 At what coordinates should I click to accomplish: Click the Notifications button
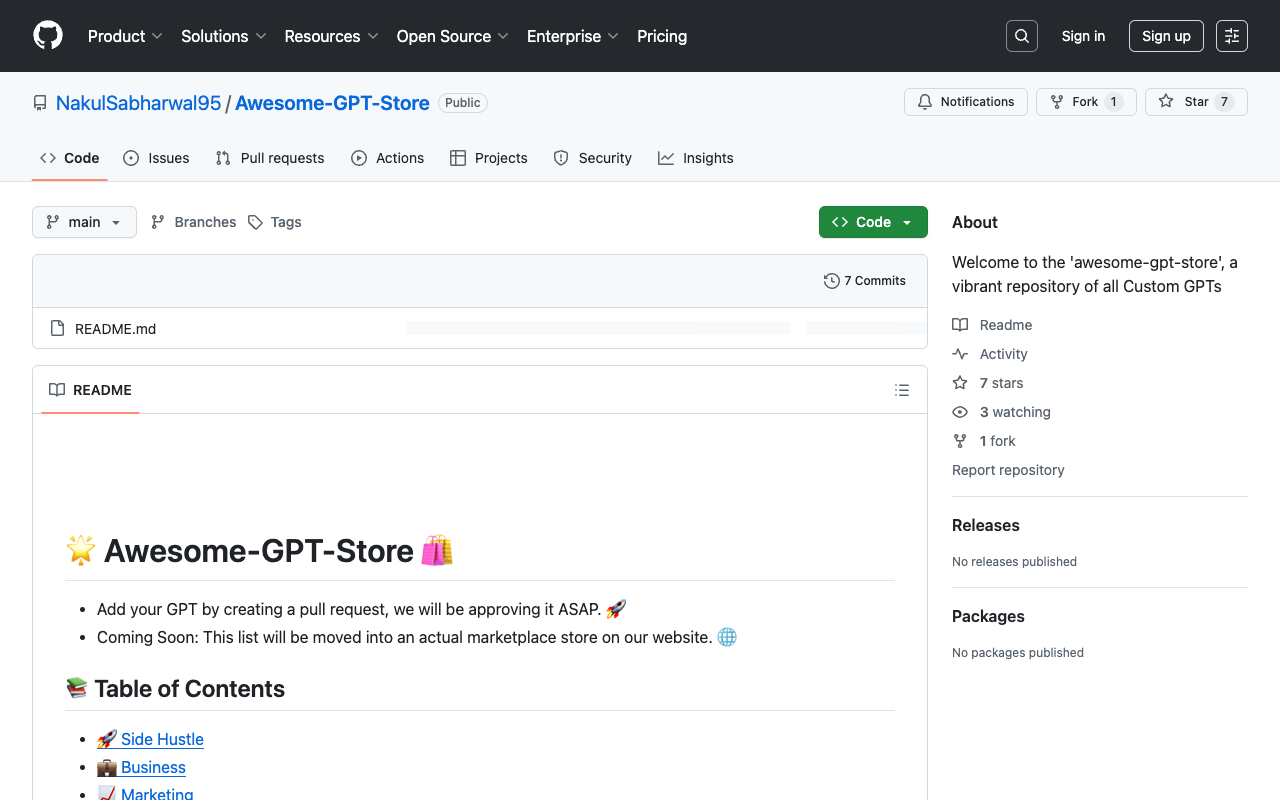[x=966, y=102]
